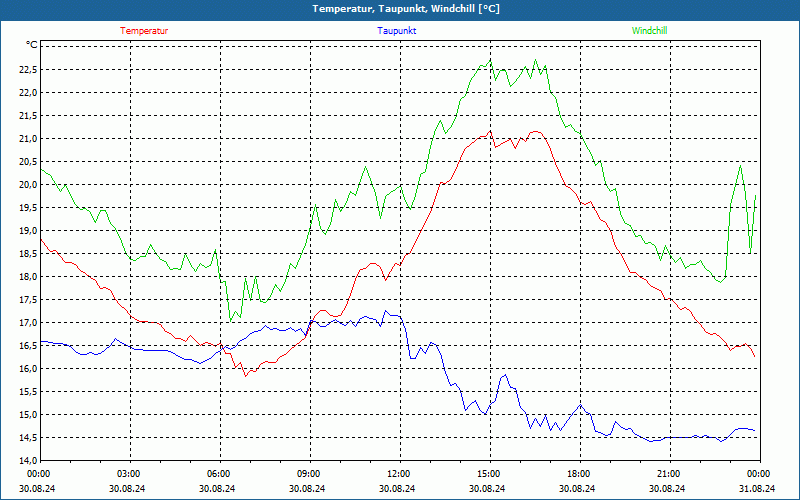Click the 18,5 y-axis value
The height and width of the screenshot is (500, 800).
(x=28, y=254)
